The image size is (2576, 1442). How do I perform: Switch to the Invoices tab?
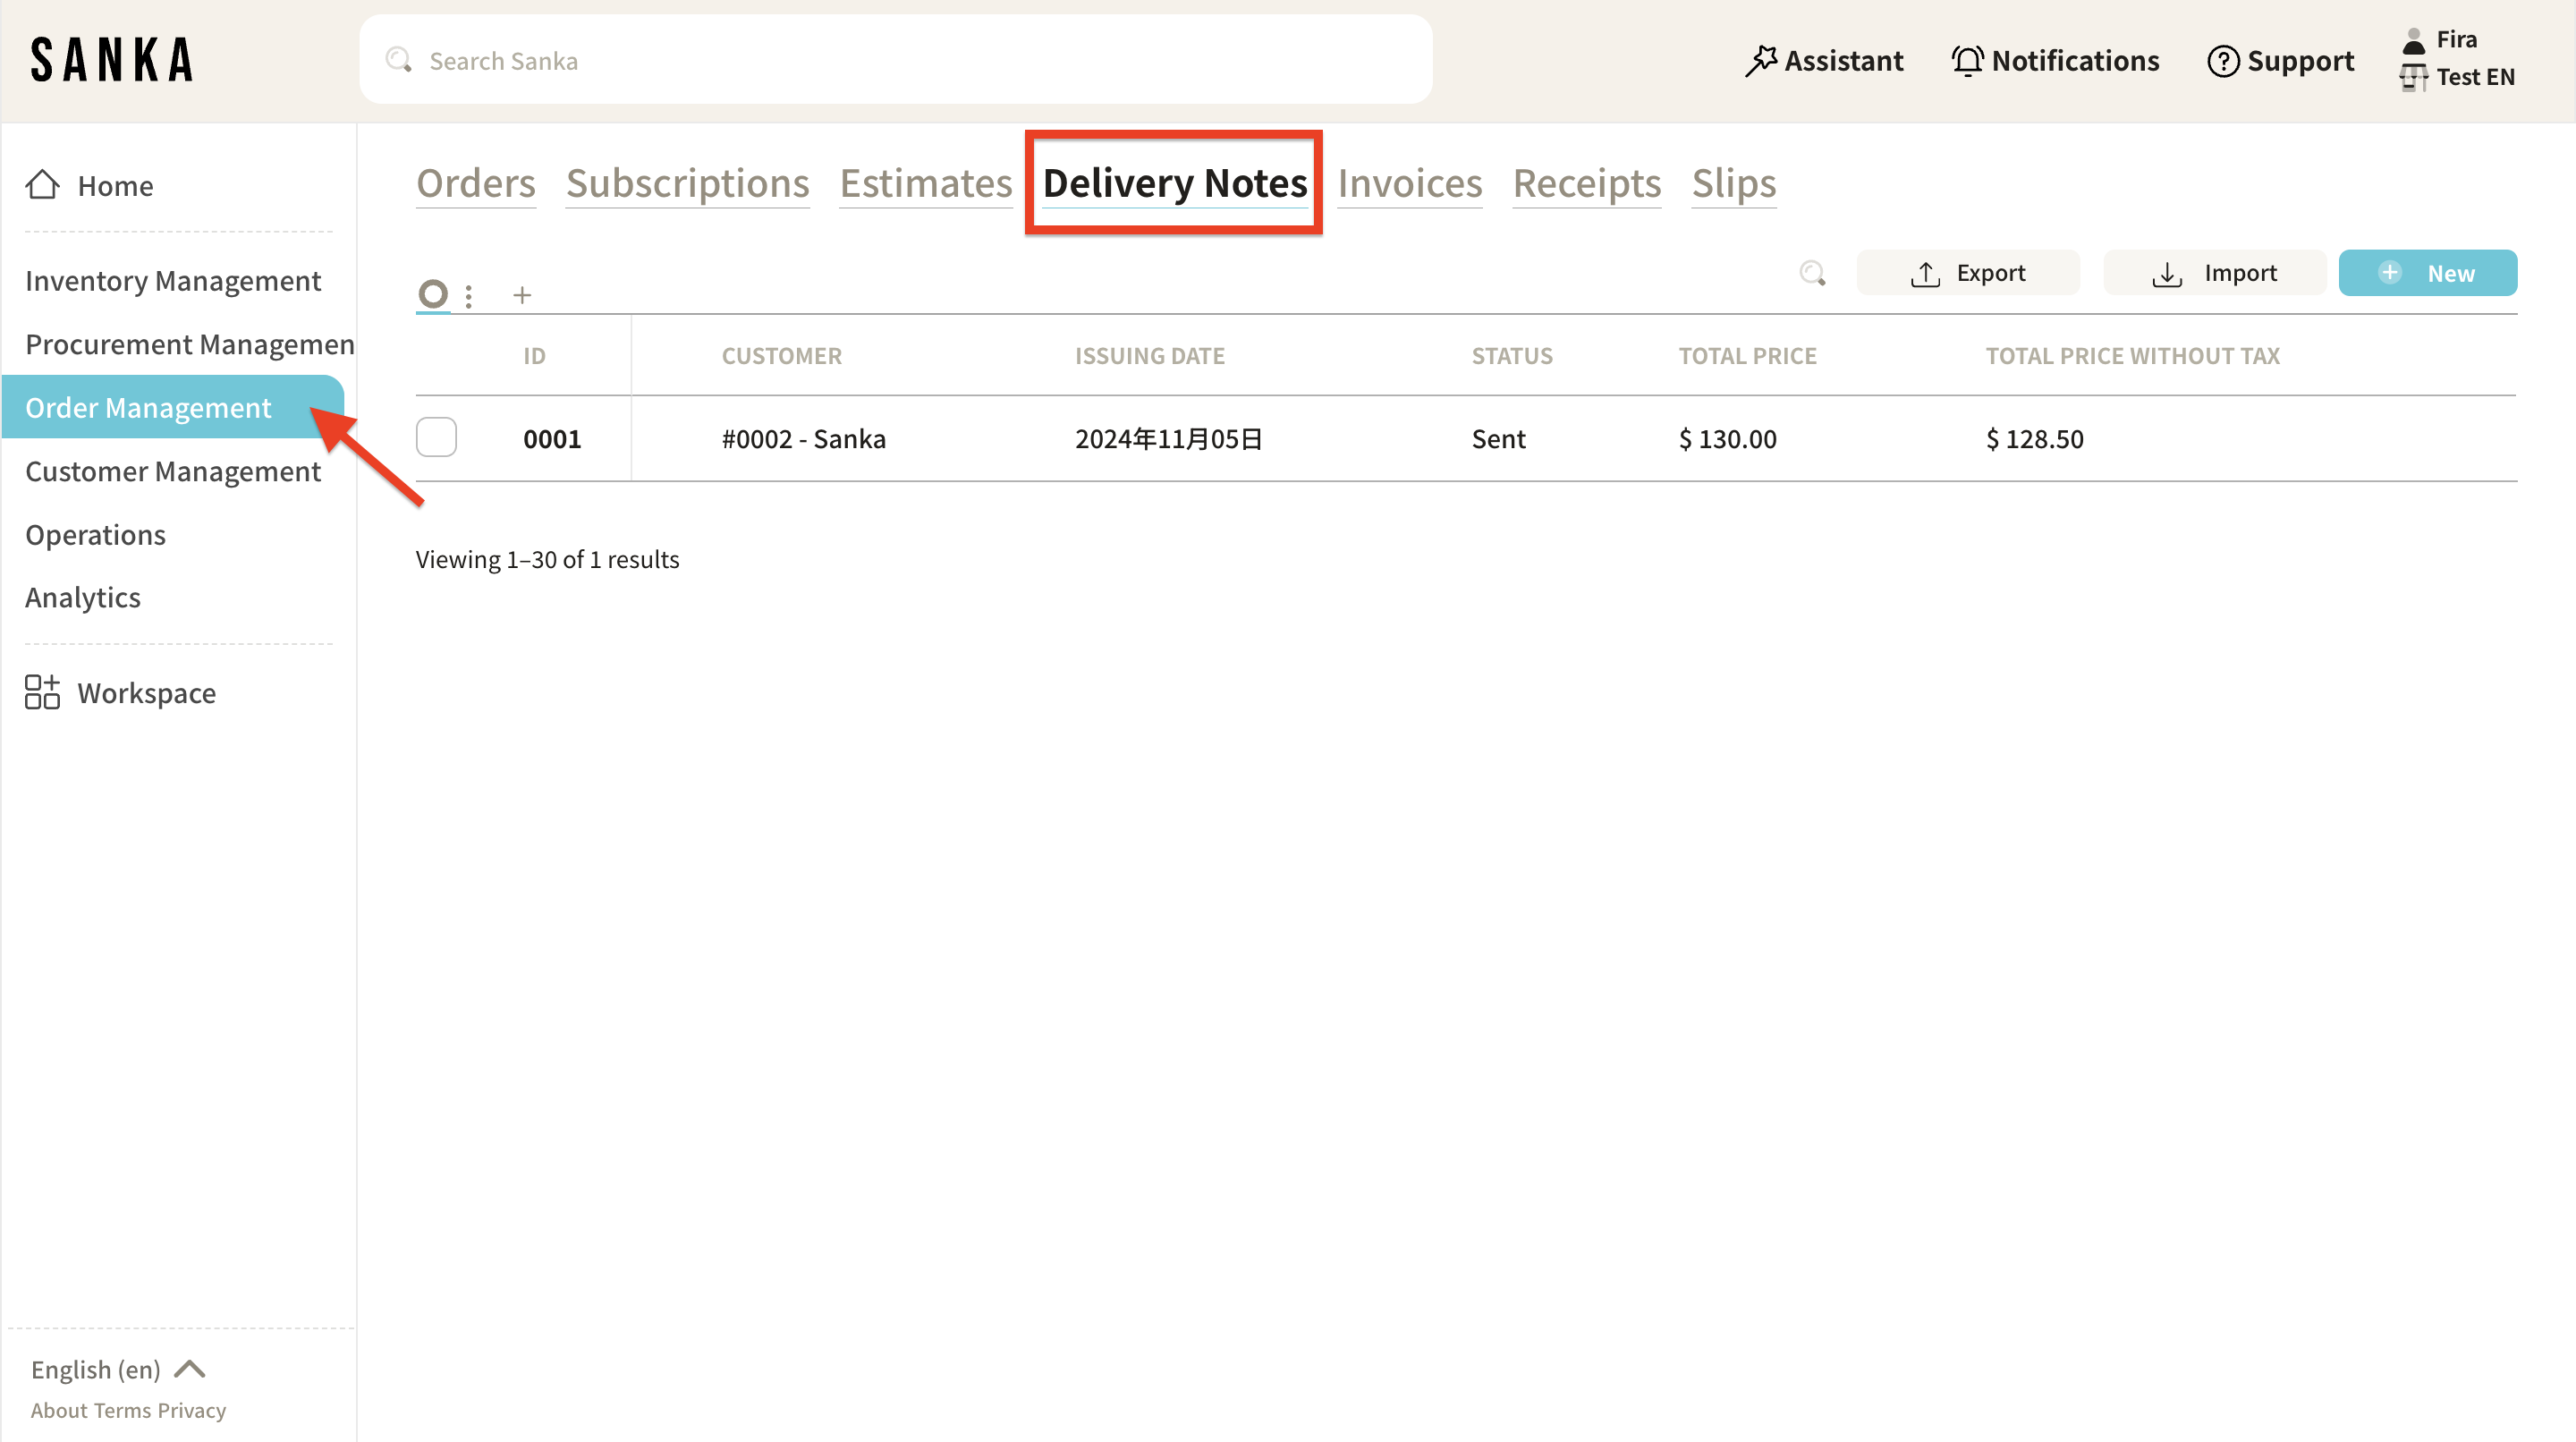1409,183
